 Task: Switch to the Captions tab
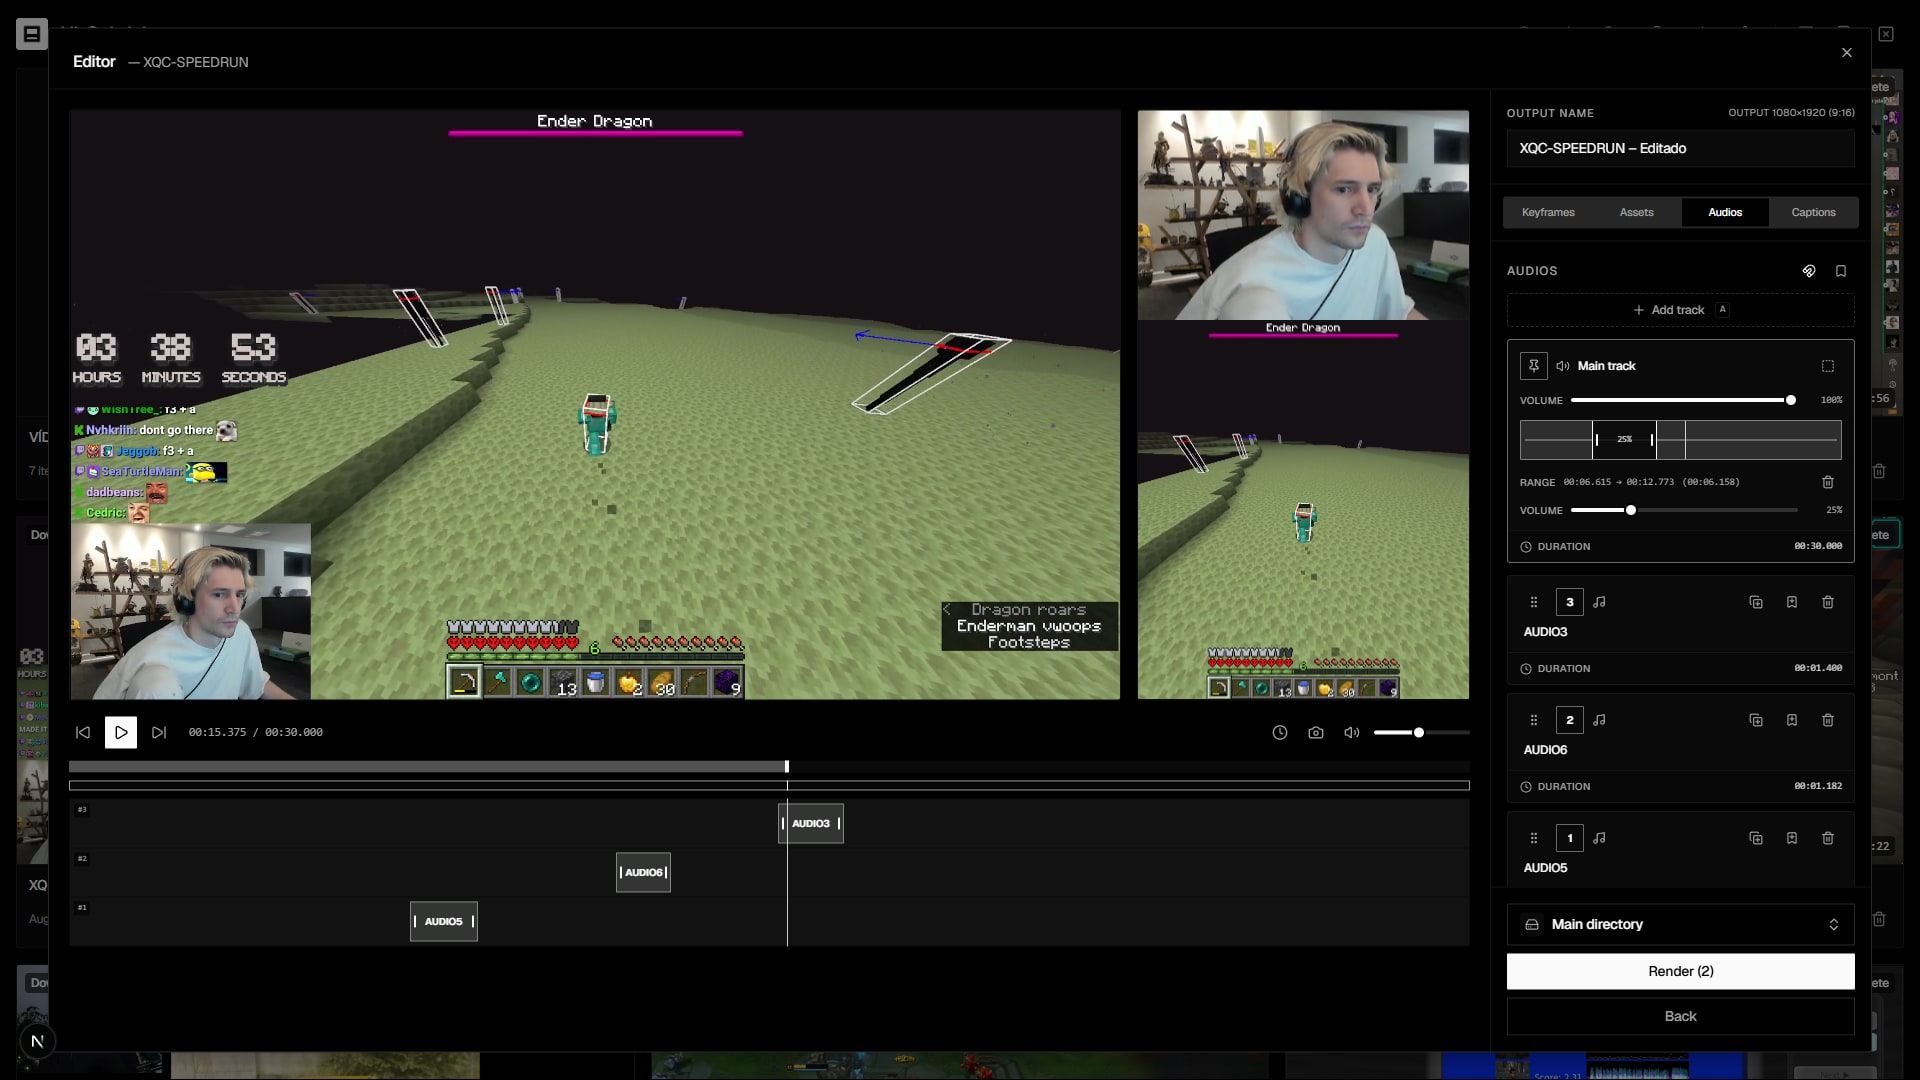[1813, 212]
